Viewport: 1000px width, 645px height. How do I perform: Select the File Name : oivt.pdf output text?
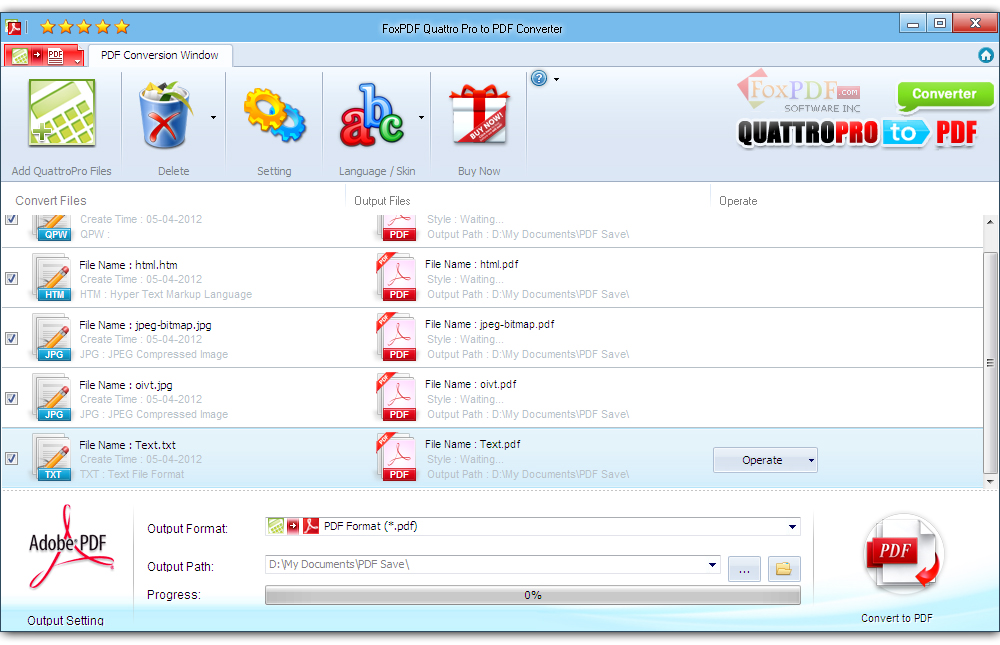coord(471,384)
